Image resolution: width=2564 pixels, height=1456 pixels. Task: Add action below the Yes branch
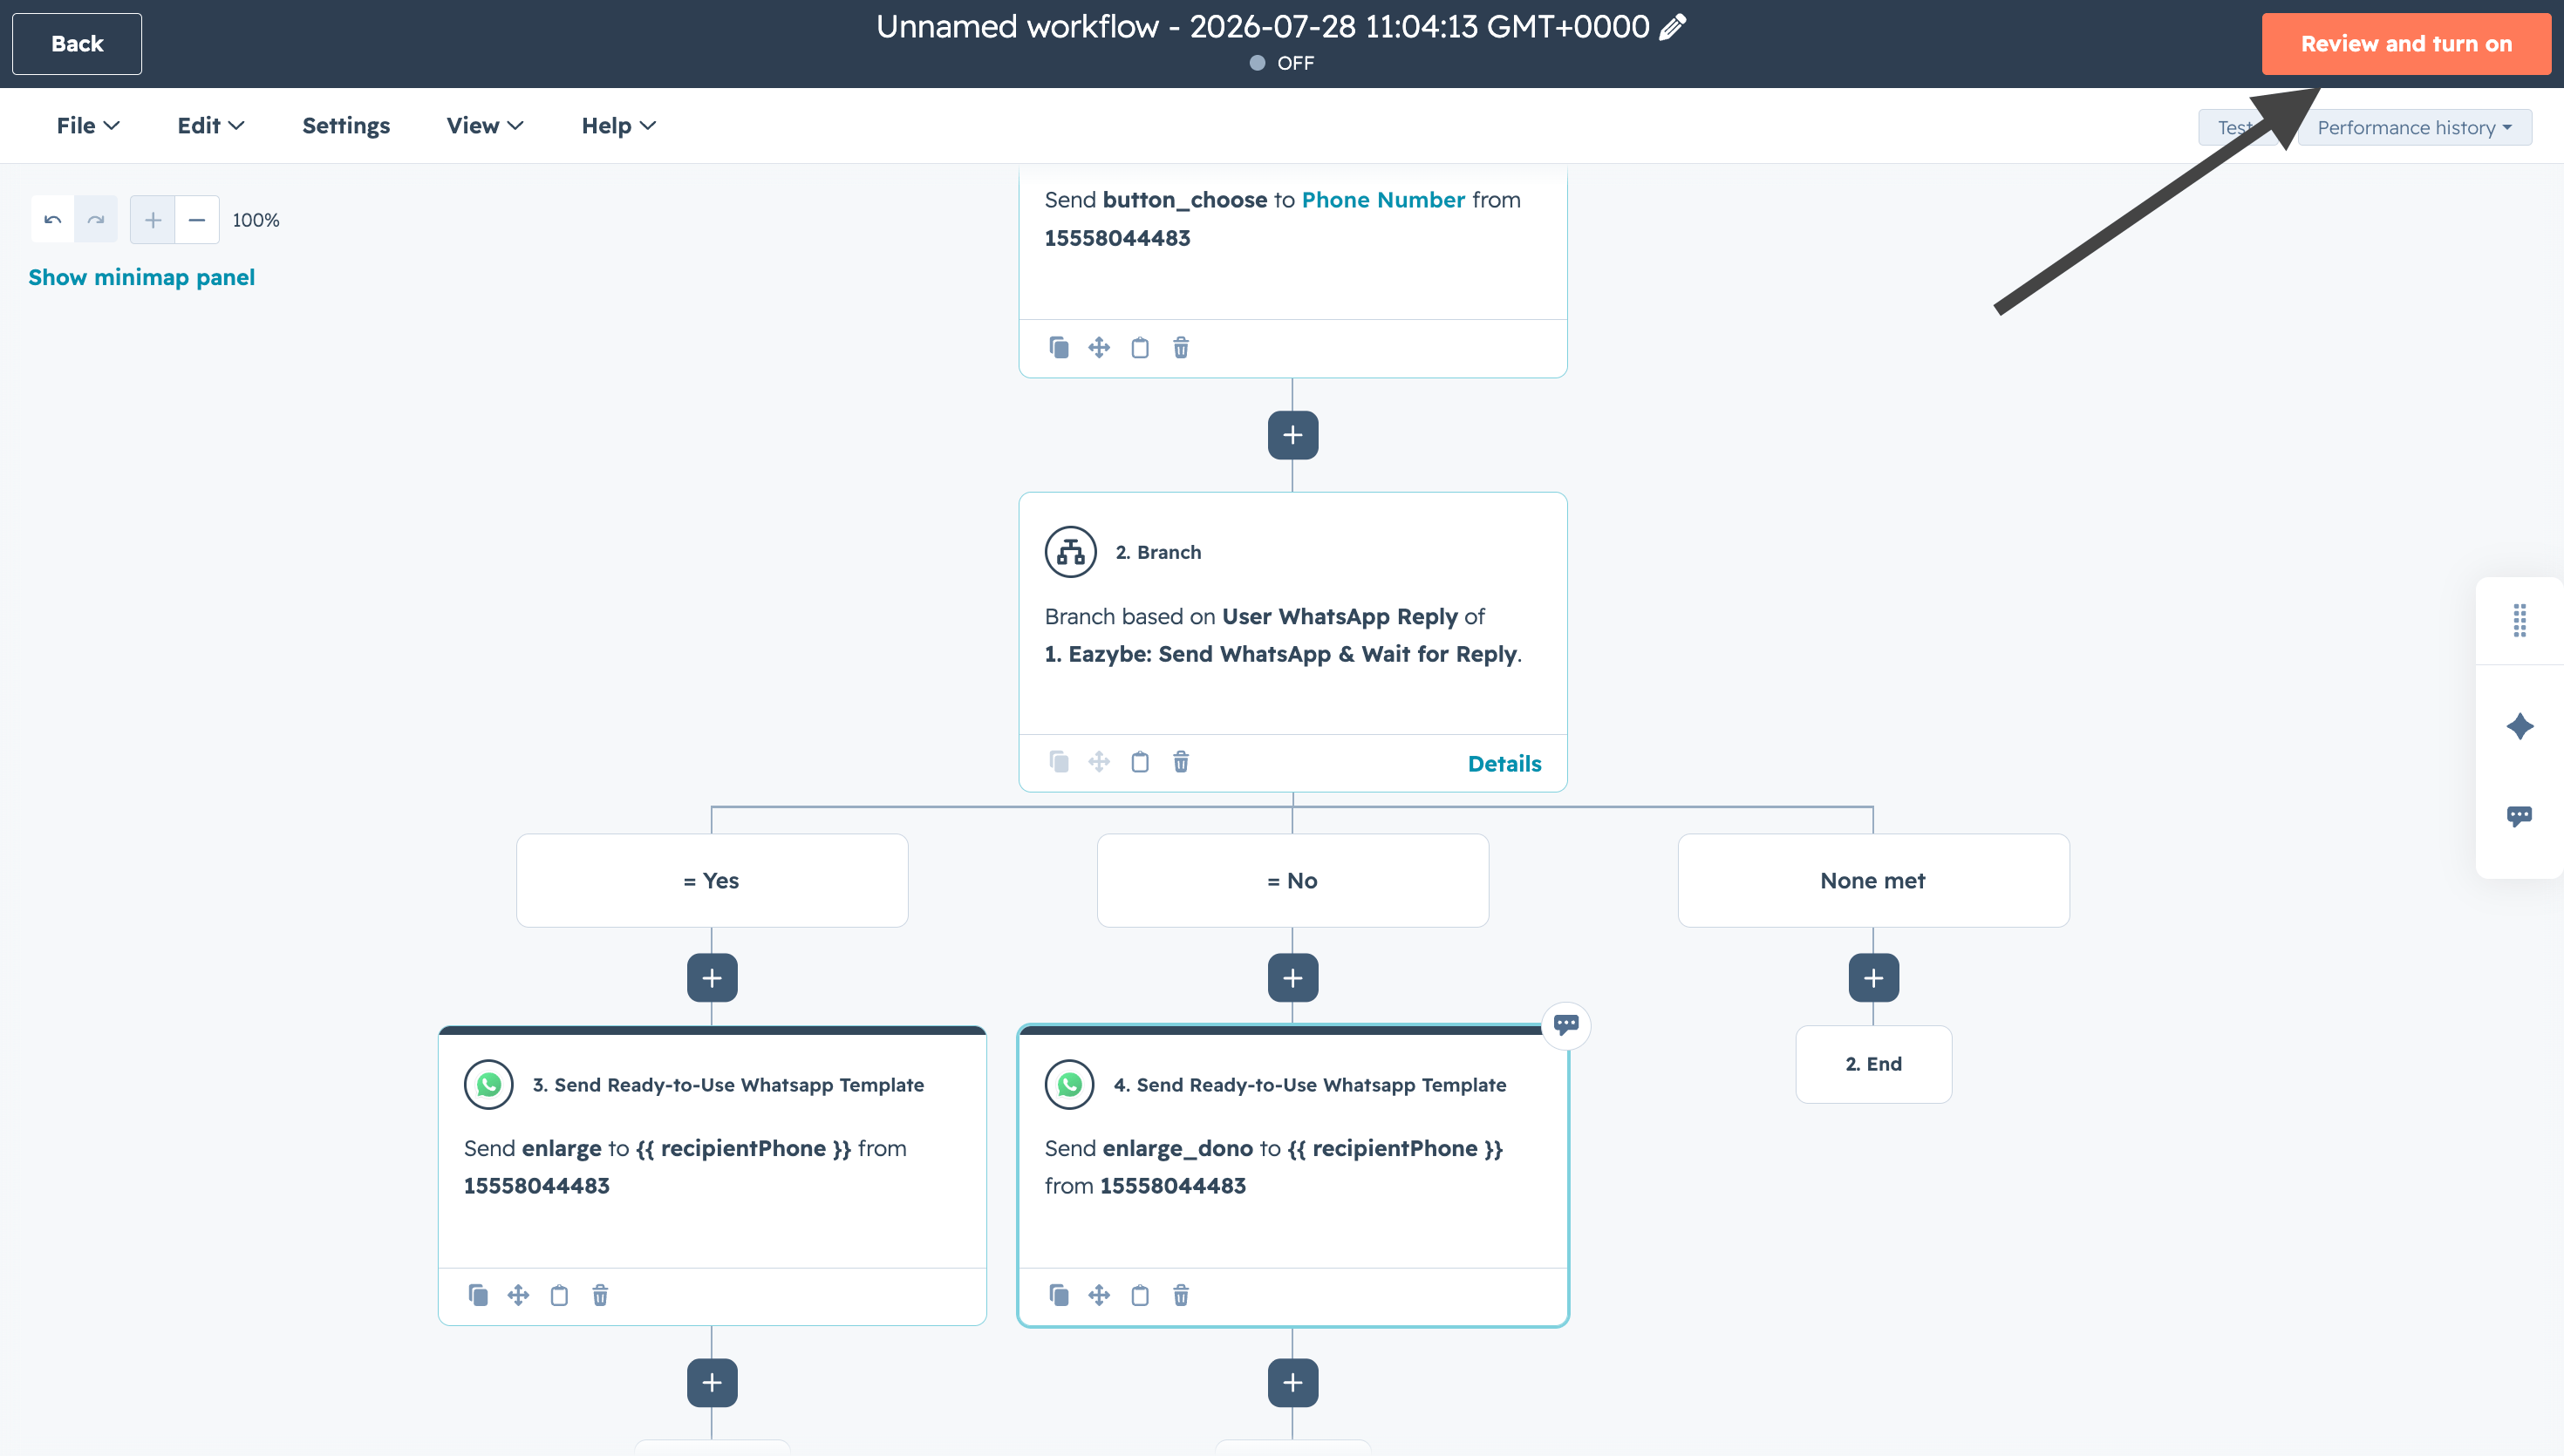point(712,978)
